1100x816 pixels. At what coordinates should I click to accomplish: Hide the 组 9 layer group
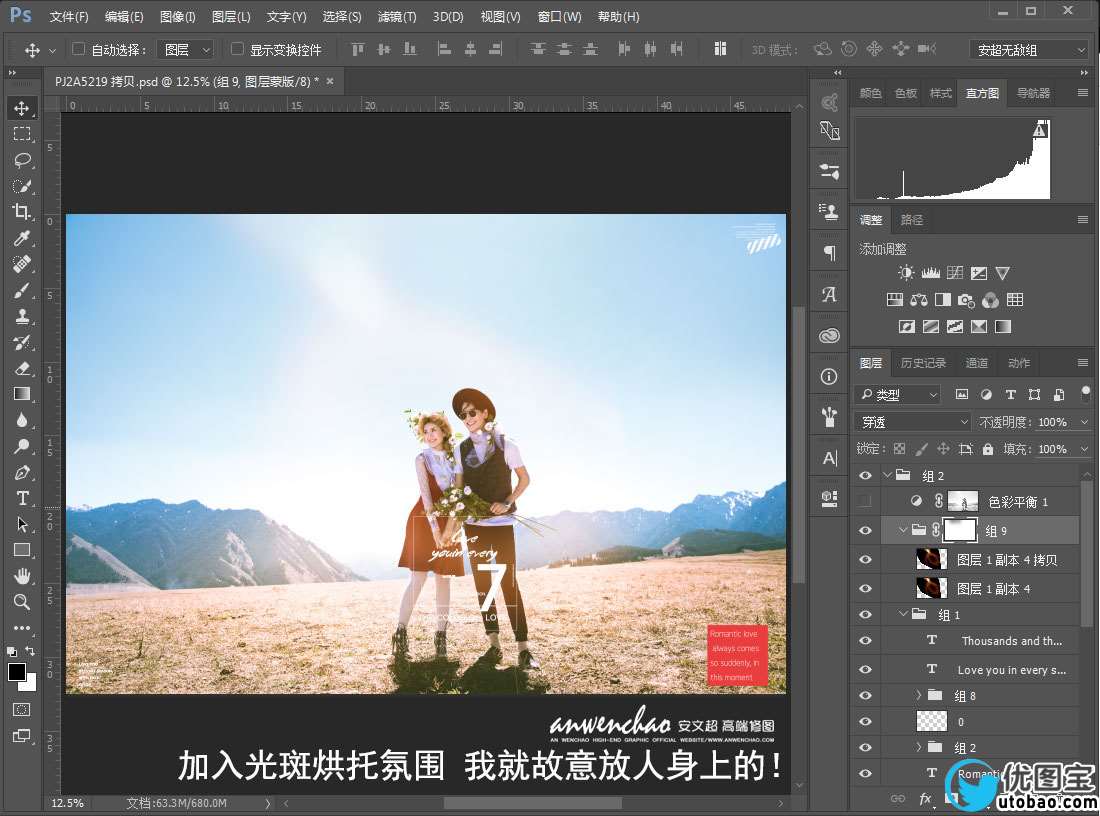point(865,530)
